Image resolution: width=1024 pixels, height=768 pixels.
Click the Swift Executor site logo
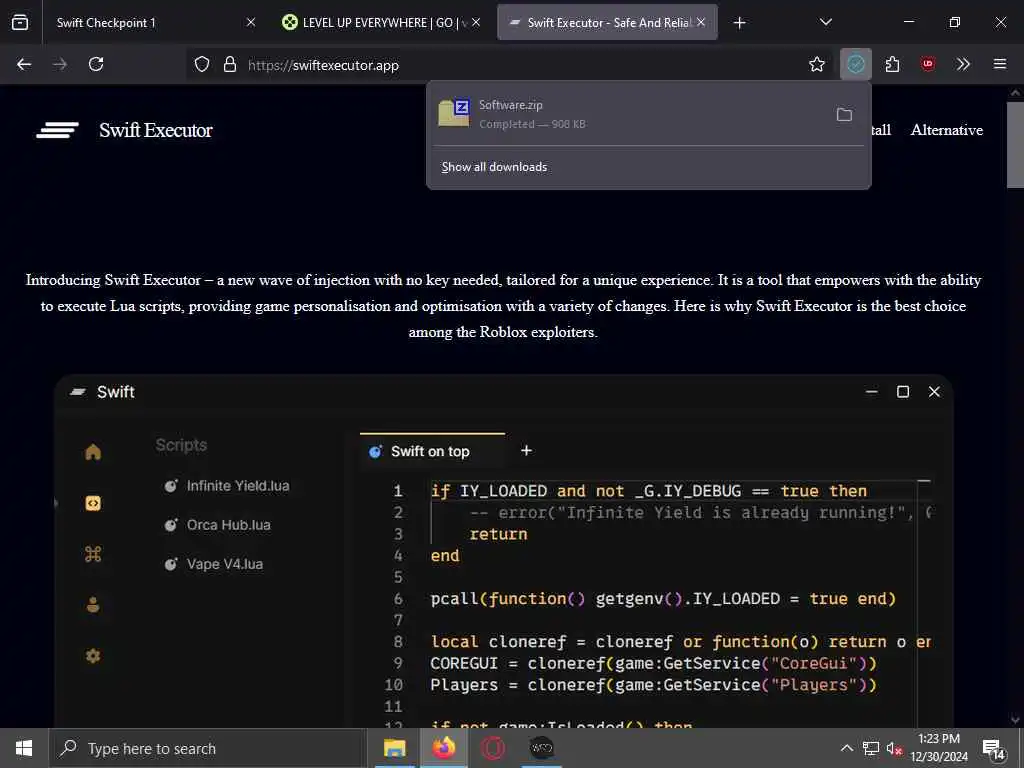[x=57, y=130]
